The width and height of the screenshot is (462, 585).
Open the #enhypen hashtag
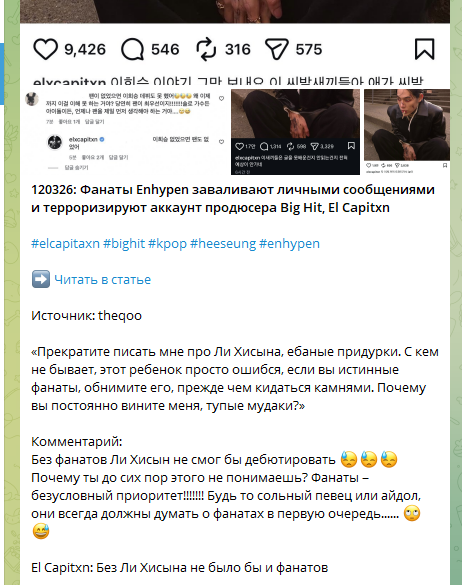tap(289, 244)
